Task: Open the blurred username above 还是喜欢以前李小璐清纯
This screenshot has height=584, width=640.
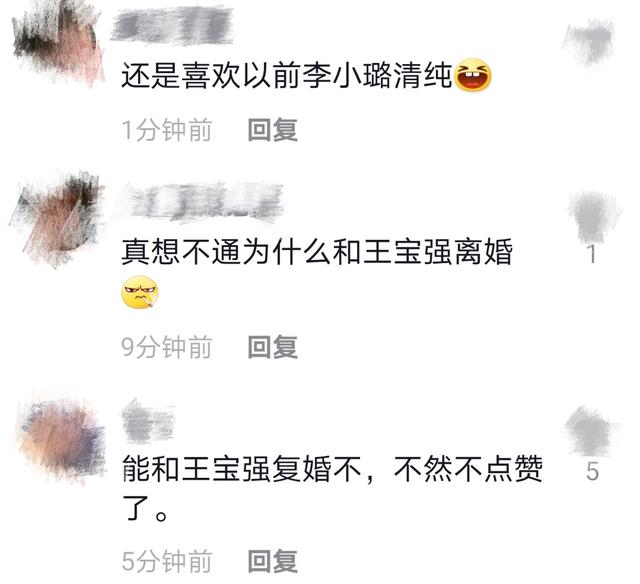Action: pos(172,25)
